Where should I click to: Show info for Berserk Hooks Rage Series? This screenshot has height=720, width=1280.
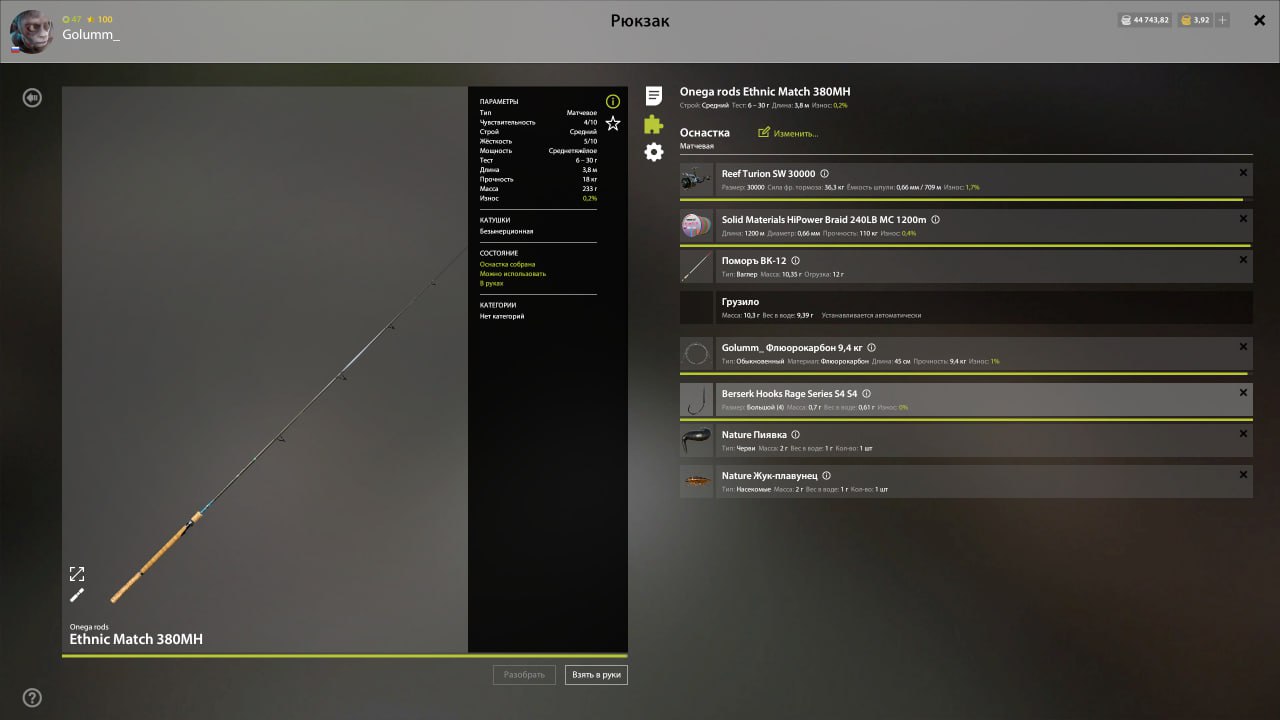click(866, 394)
